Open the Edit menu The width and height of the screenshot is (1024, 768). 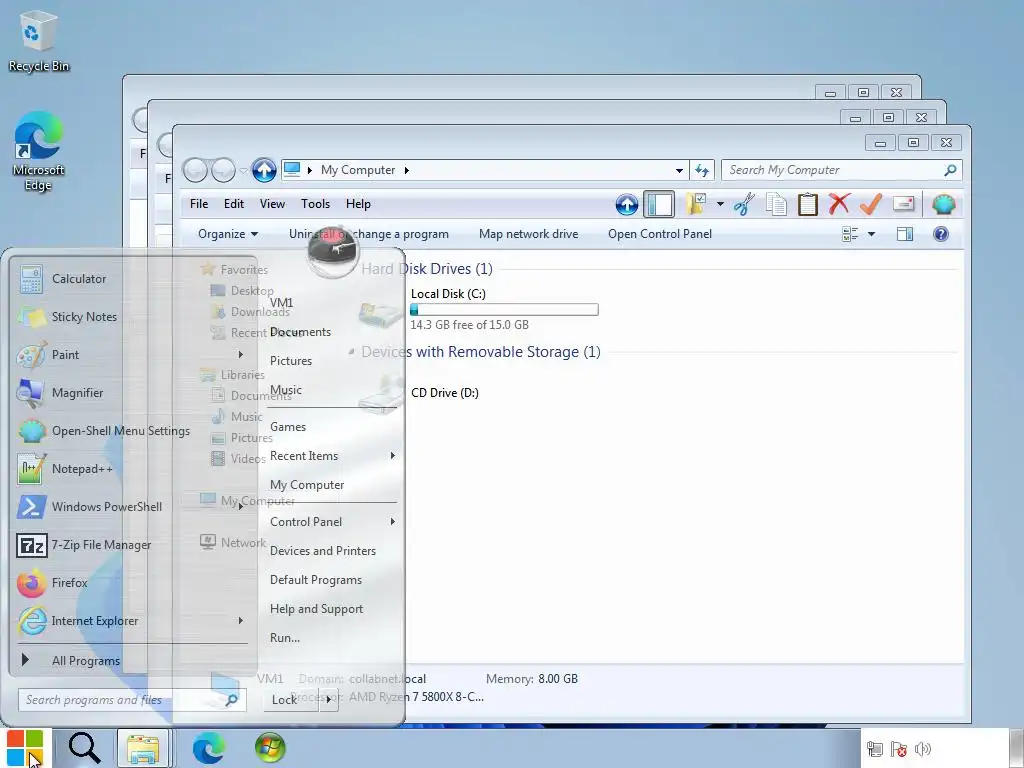tap(234, 204)
